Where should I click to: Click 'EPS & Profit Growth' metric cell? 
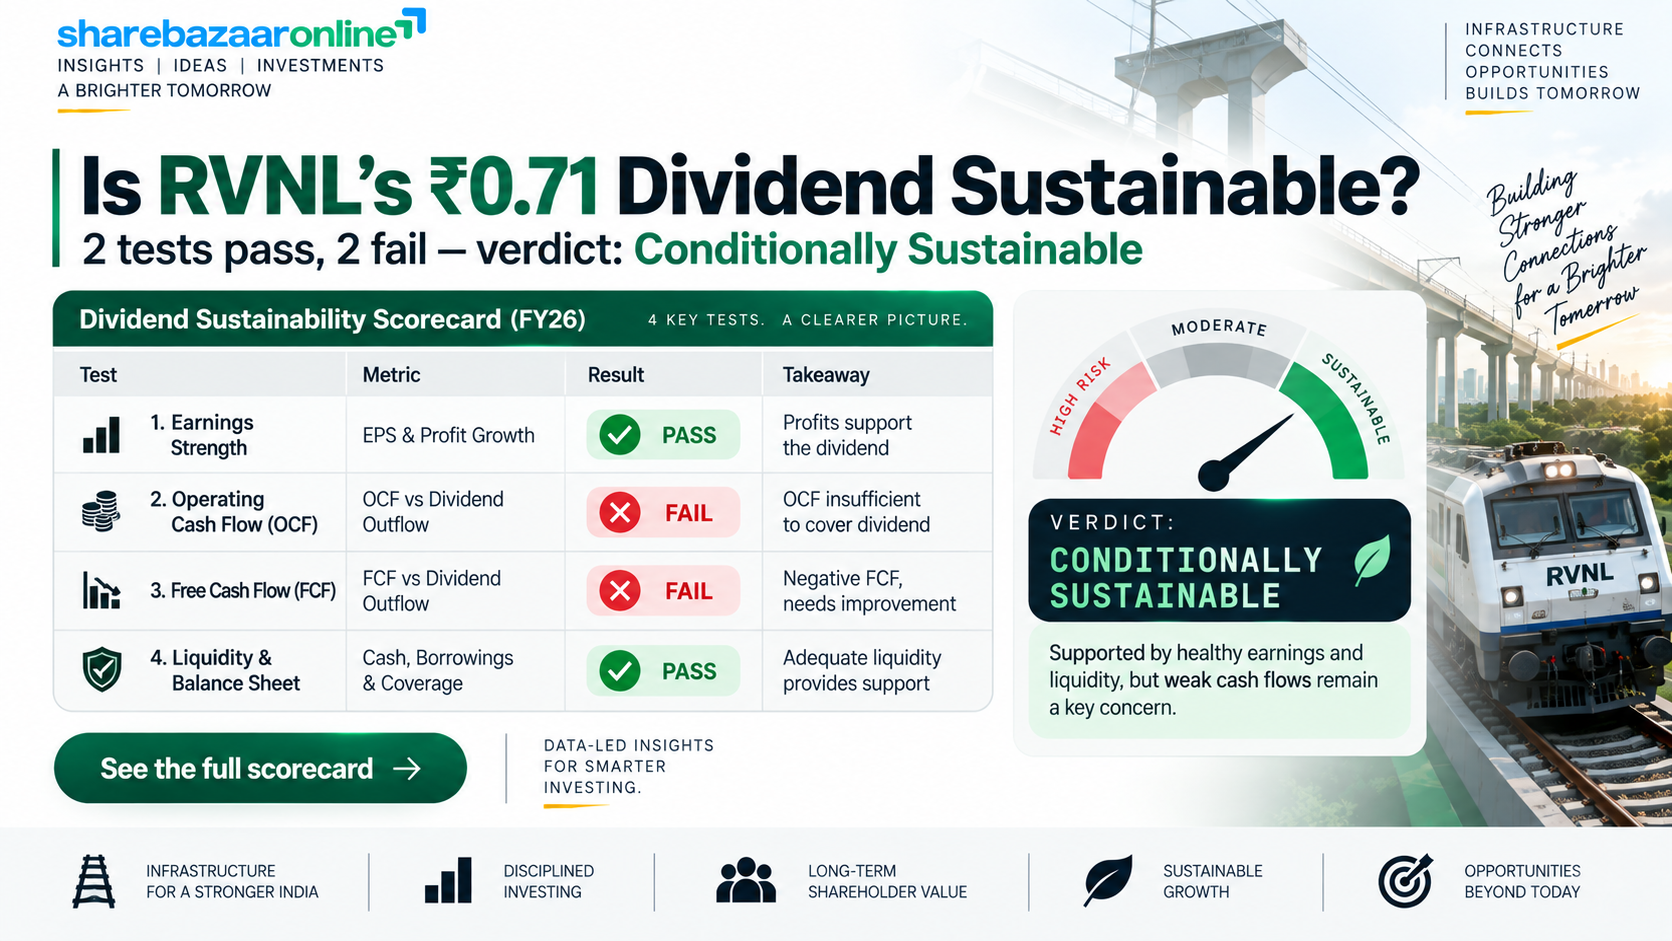[448, 435]
